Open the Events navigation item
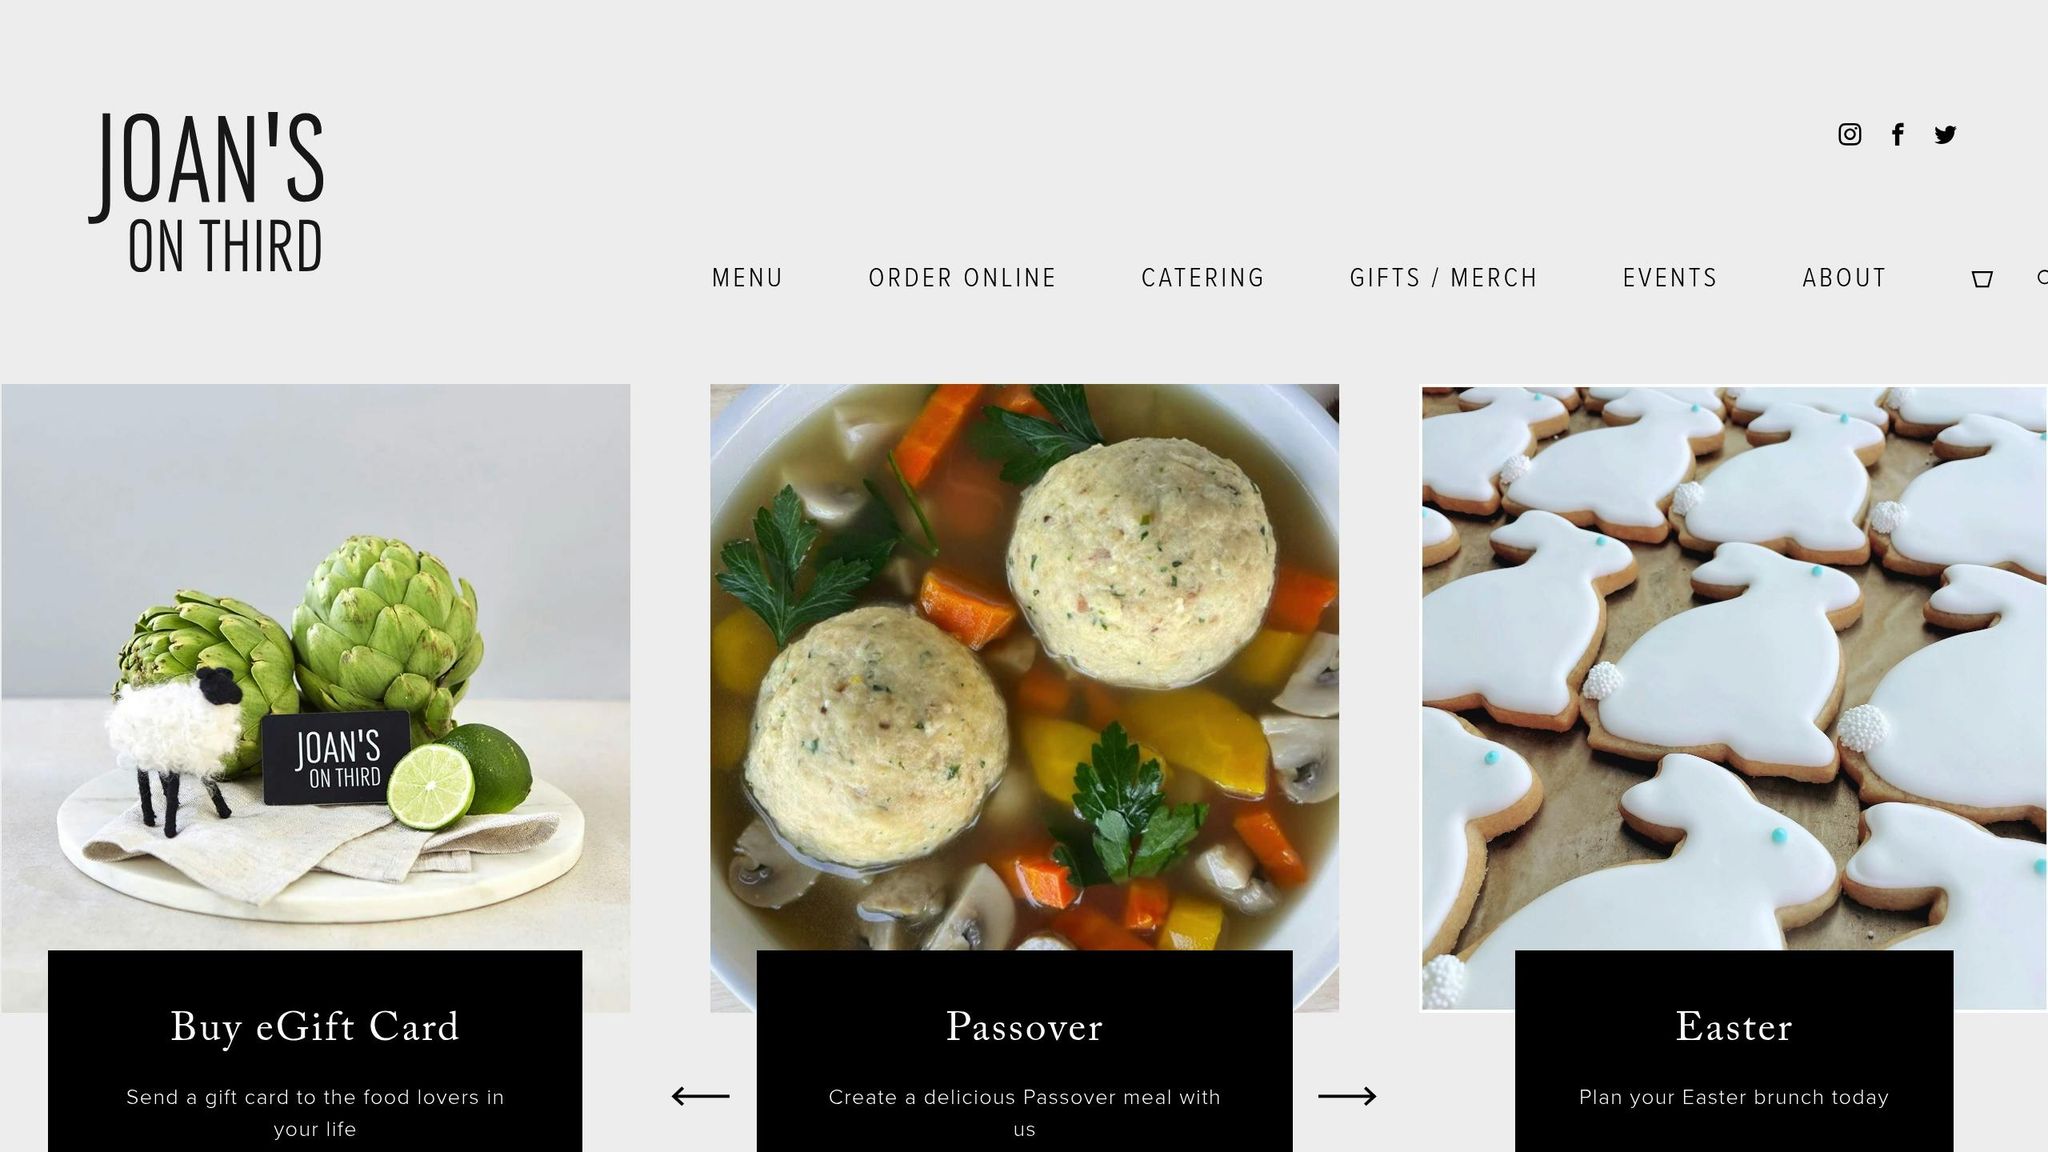Viewport: 2048px width, 1152px height. [1670, 278]
